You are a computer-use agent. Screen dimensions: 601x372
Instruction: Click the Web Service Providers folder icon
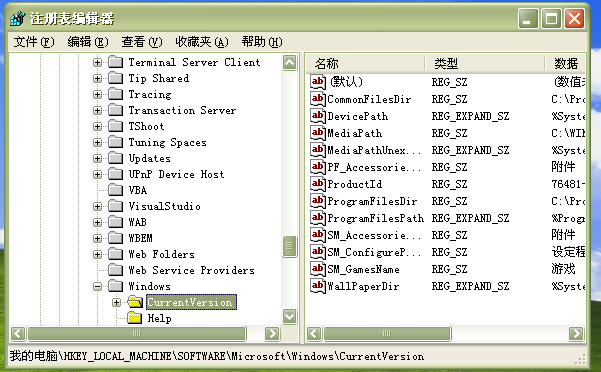pos(115,270)
